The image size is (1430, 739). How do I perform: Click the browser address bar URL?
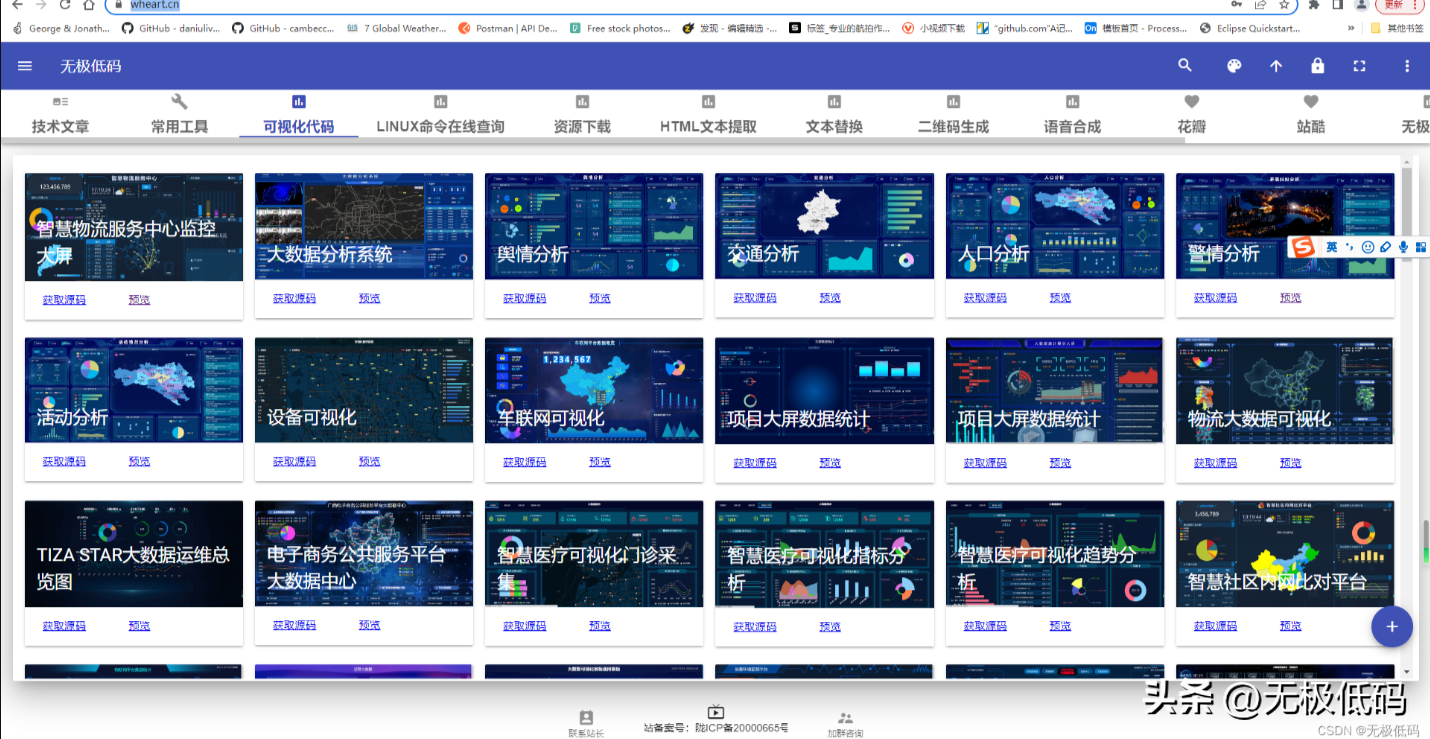(x=155, y=4)
